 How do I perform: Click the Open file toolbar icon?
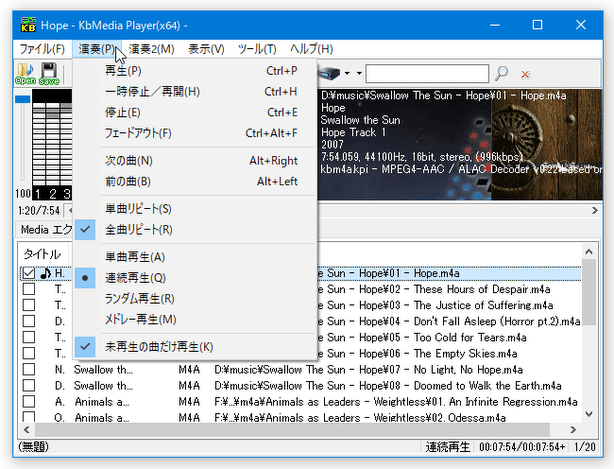pyautogui.click(x=24, y=74)
